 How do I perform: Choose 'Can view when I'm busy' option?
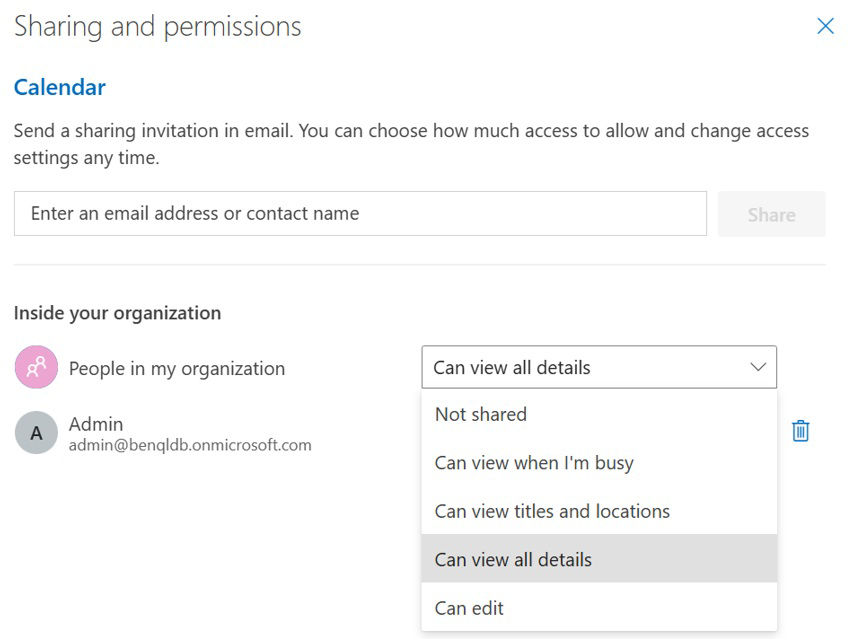coord(534,463)
